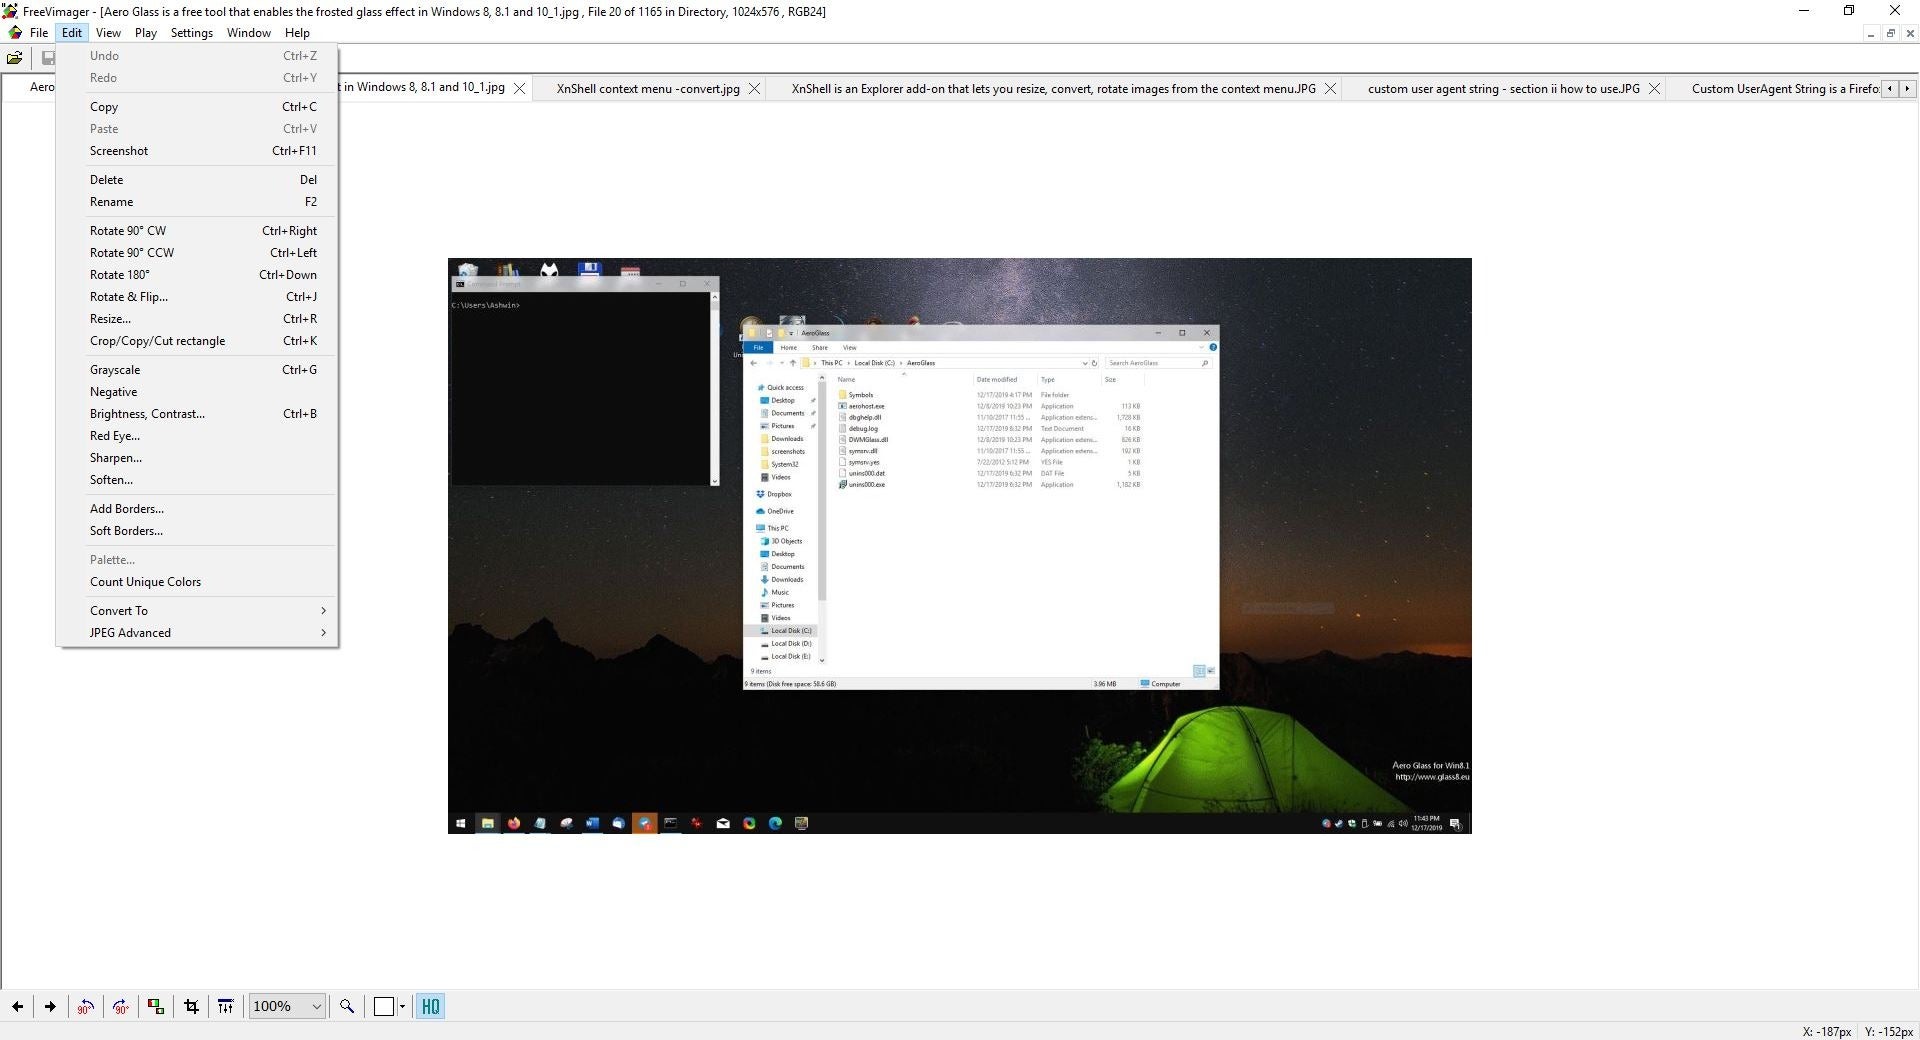Click the magnifier zoom icon
1920x1040 pixels.
click(347, 1006)
